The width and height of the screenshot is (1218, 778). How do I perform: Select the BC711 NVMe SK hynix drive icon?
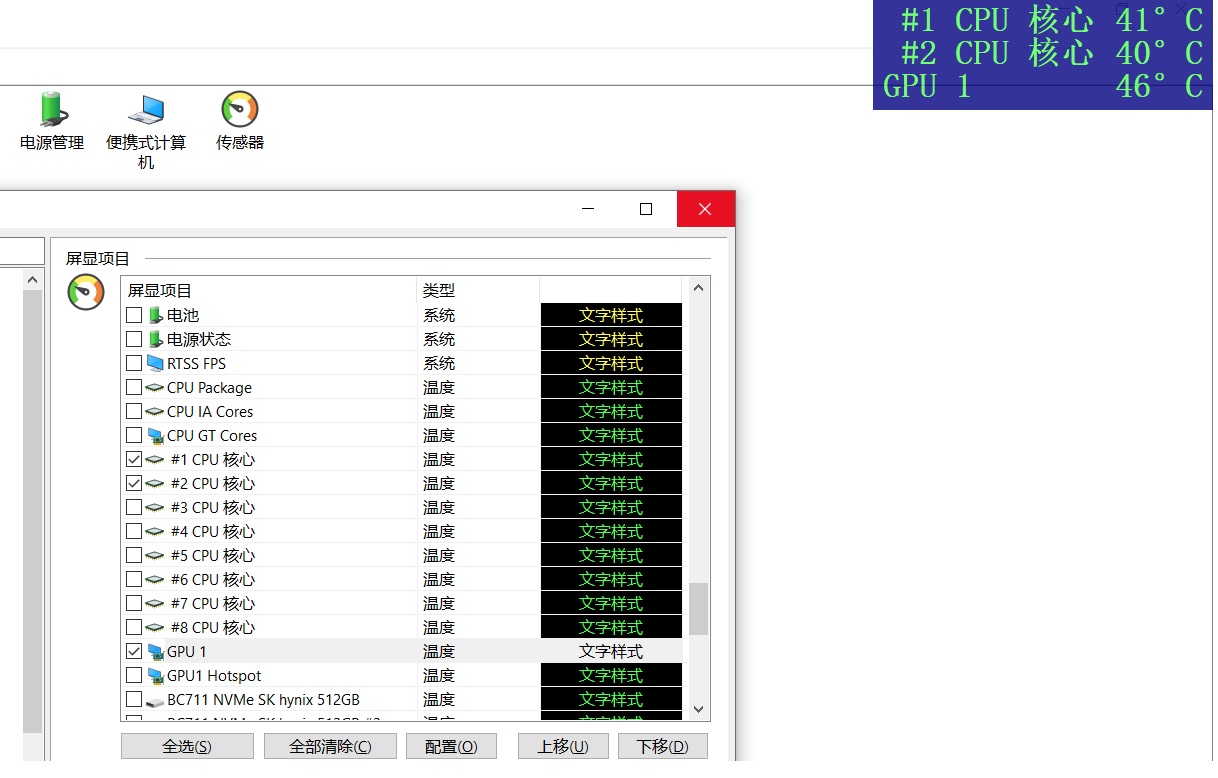(x=155, y=700)
